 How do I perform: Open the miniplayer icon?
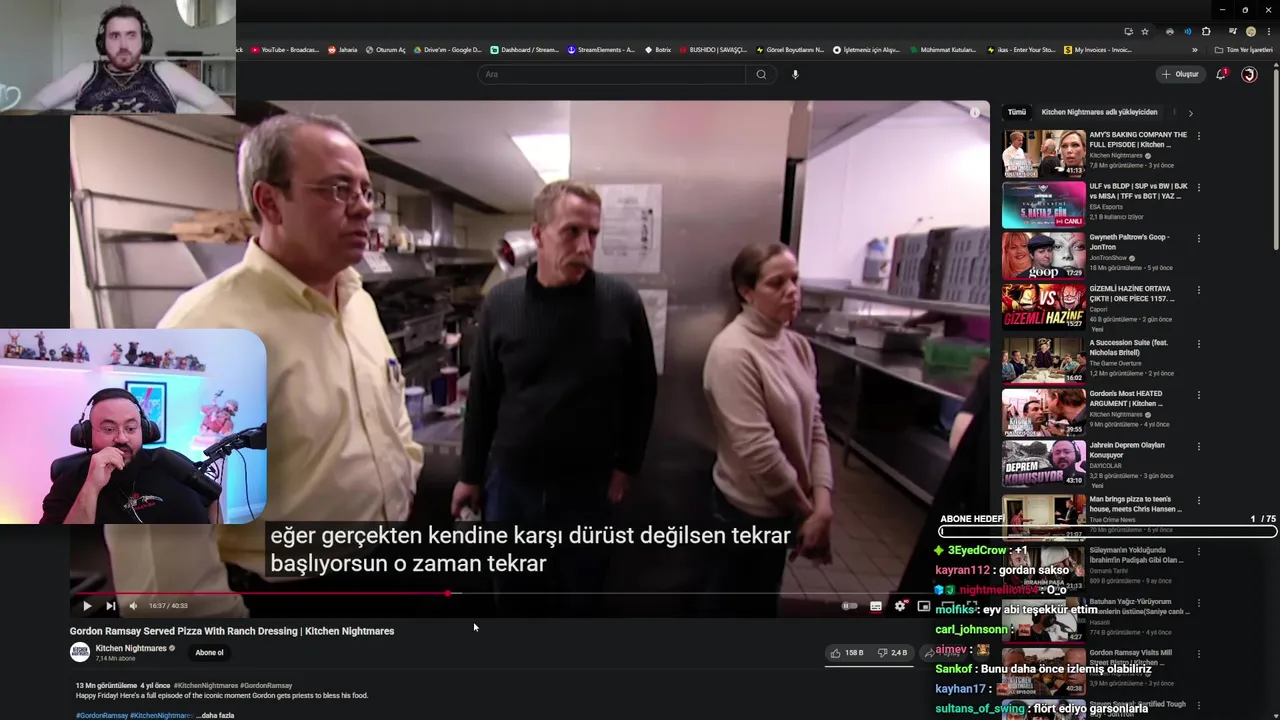click(924, 606)
